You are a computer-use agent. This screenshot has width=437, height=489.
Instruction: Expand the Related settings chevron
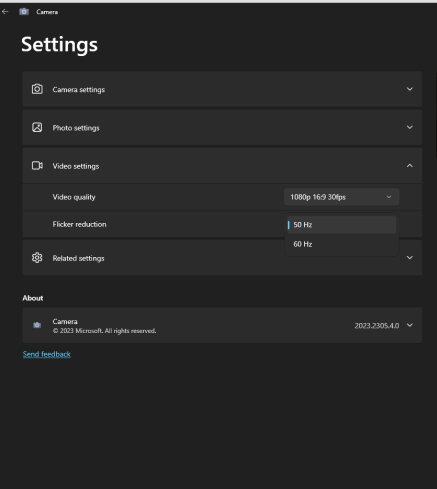(x=410, y=258)
